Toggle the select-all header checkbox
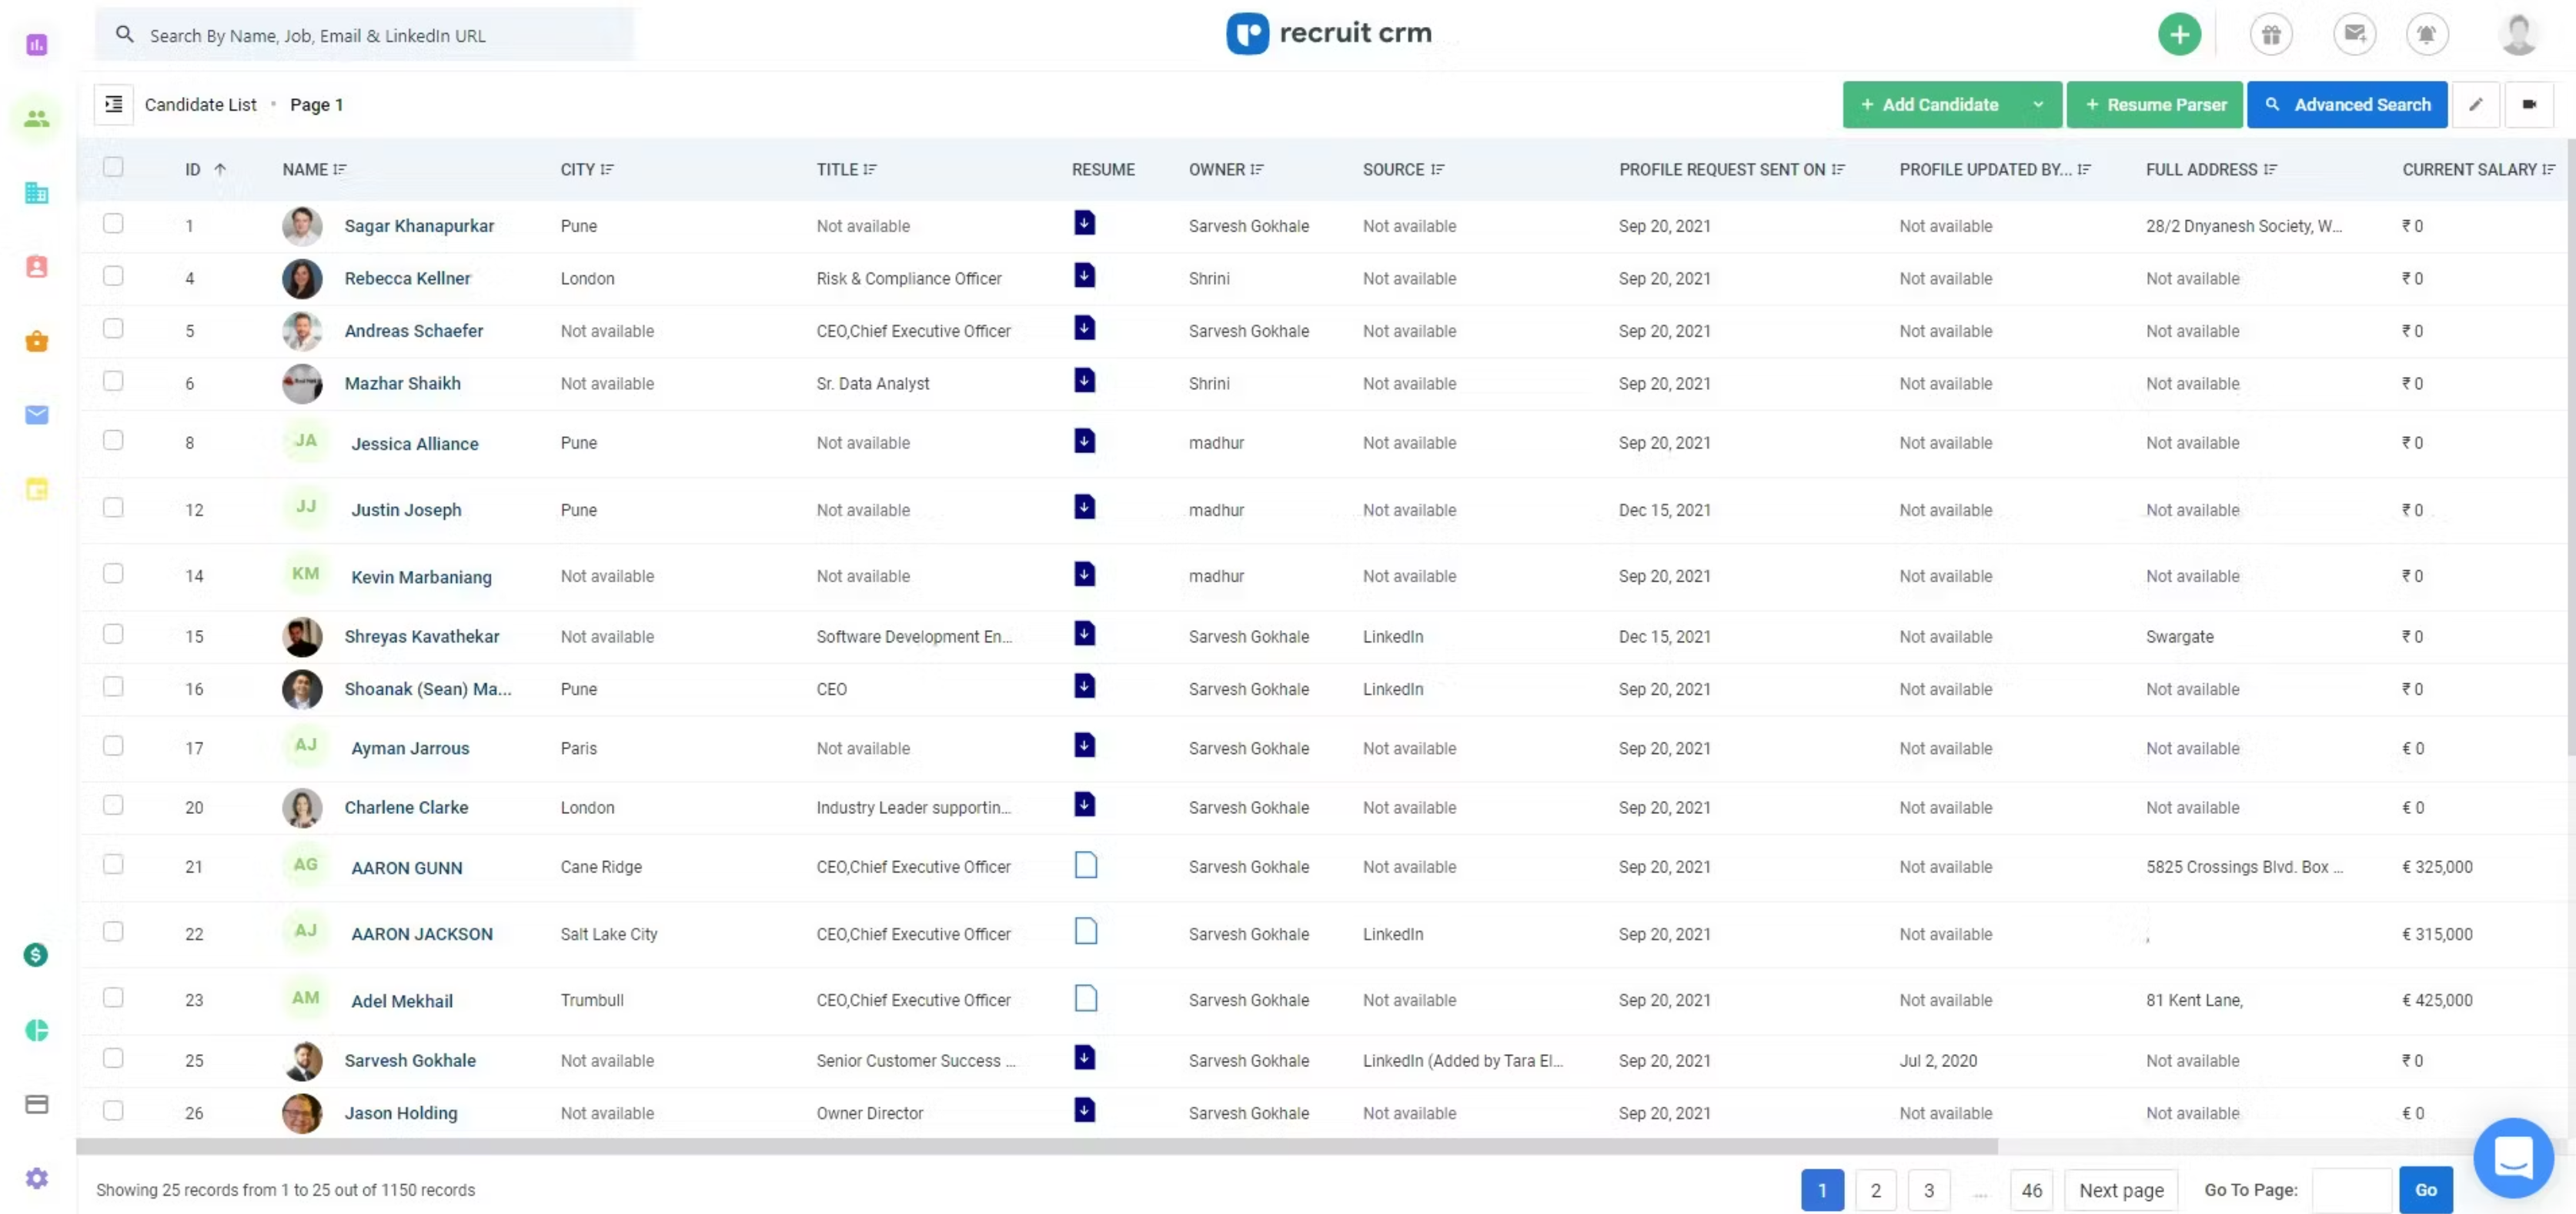 point(113,168)
